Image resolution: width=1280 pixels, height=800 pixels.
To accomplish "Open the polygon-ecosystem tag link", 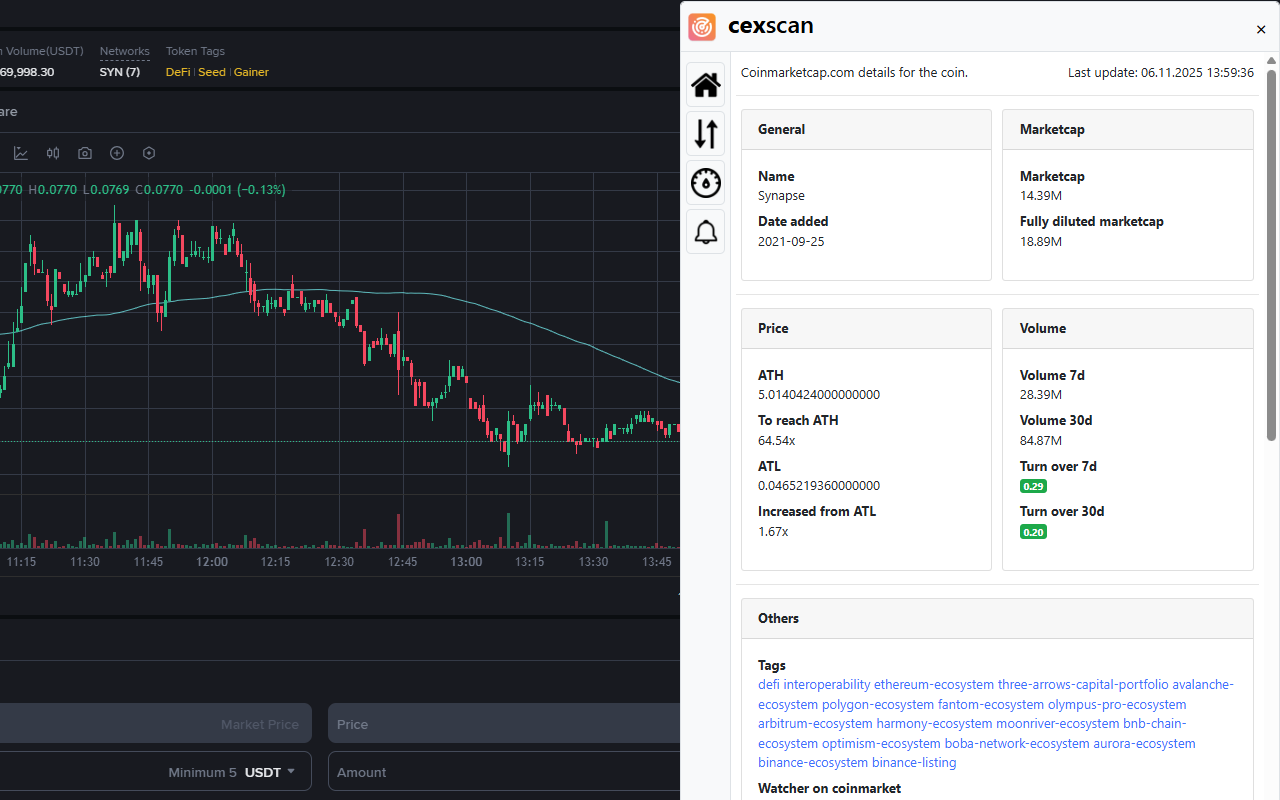I will 878,704.
